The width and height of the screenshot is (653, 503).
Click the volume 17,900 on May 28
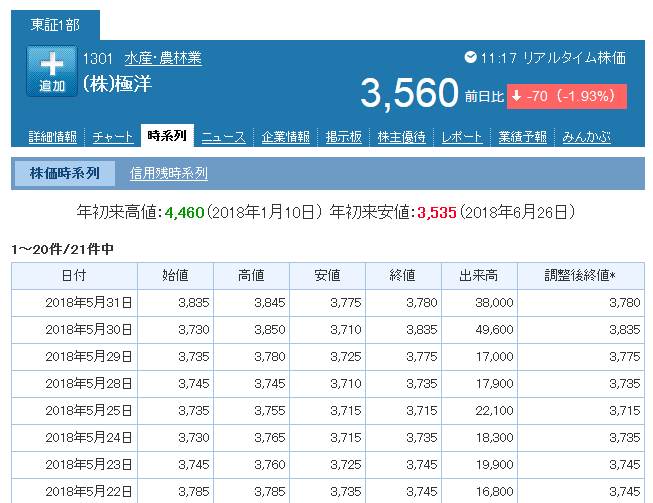pos(494,383)
